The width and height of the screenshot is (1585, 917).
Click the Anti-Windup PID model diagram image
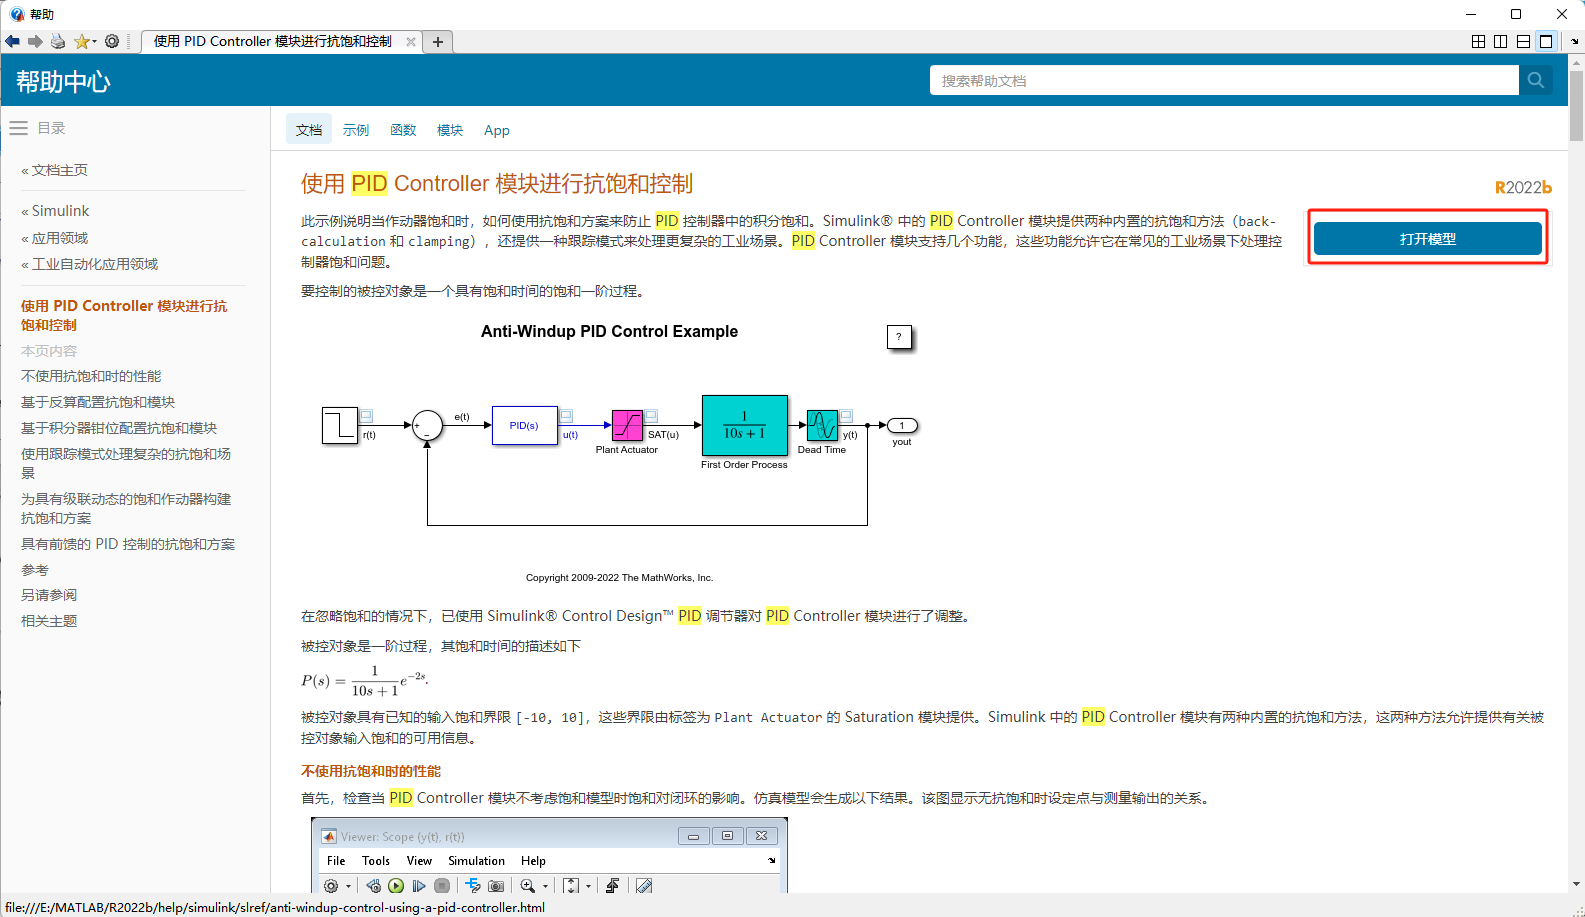click(x=620, y=452)
